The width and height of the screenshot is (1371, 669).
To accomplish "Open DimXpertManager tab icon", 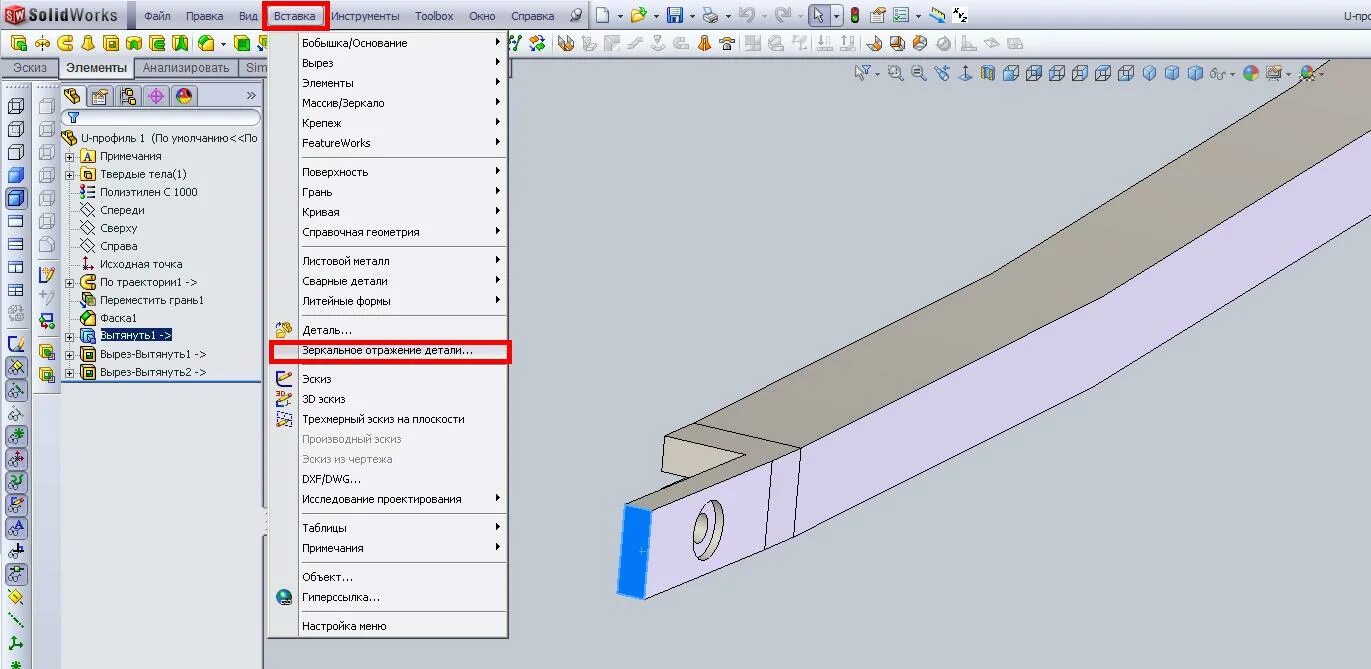I will tap(155, 96).
